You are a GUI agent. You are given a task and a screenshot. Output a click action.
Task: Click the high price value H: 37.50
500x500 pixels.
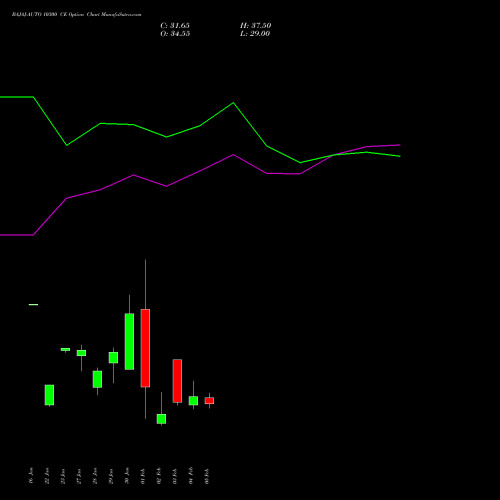[x=255, y=26]
